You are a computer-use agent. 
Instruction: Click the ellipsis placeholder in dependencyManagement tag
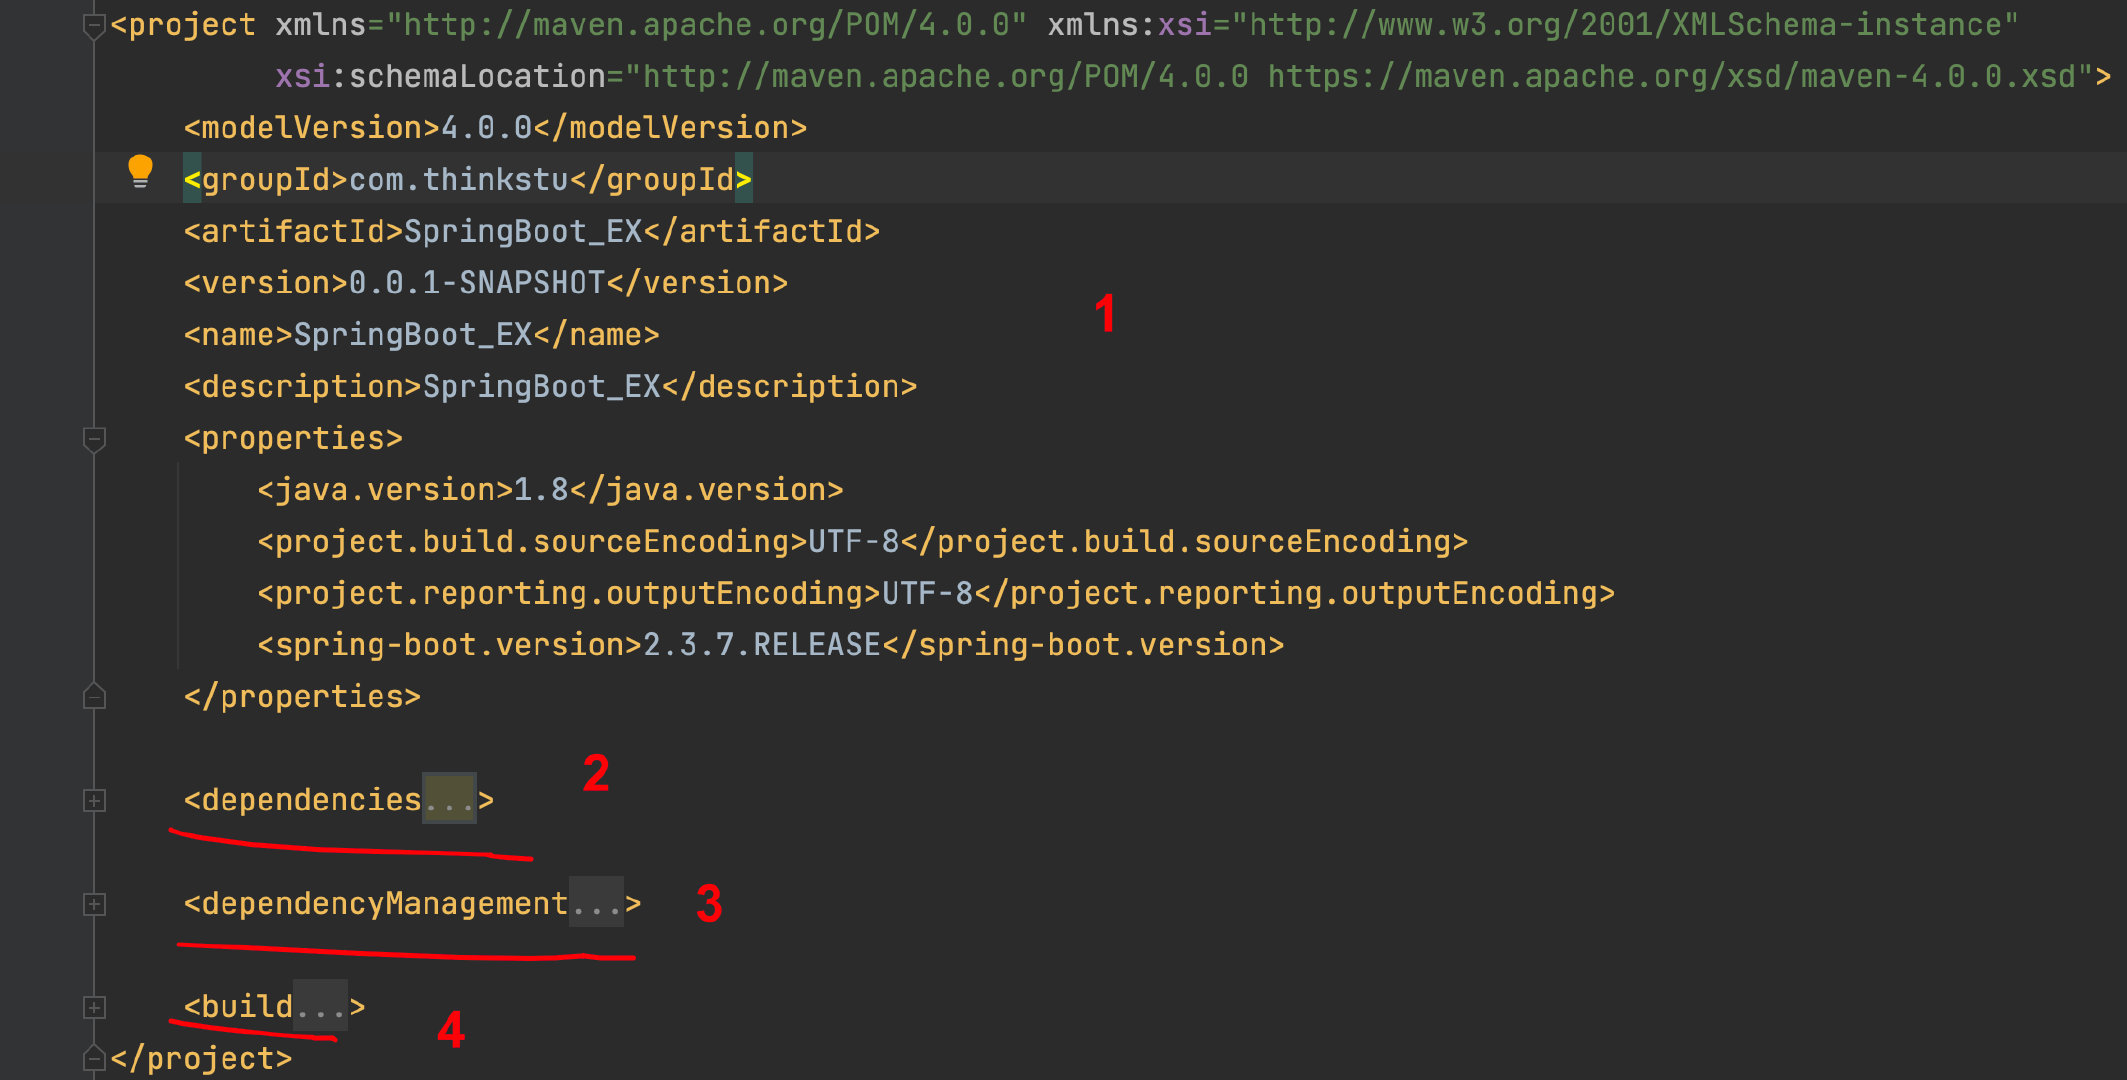coord(596,904)
